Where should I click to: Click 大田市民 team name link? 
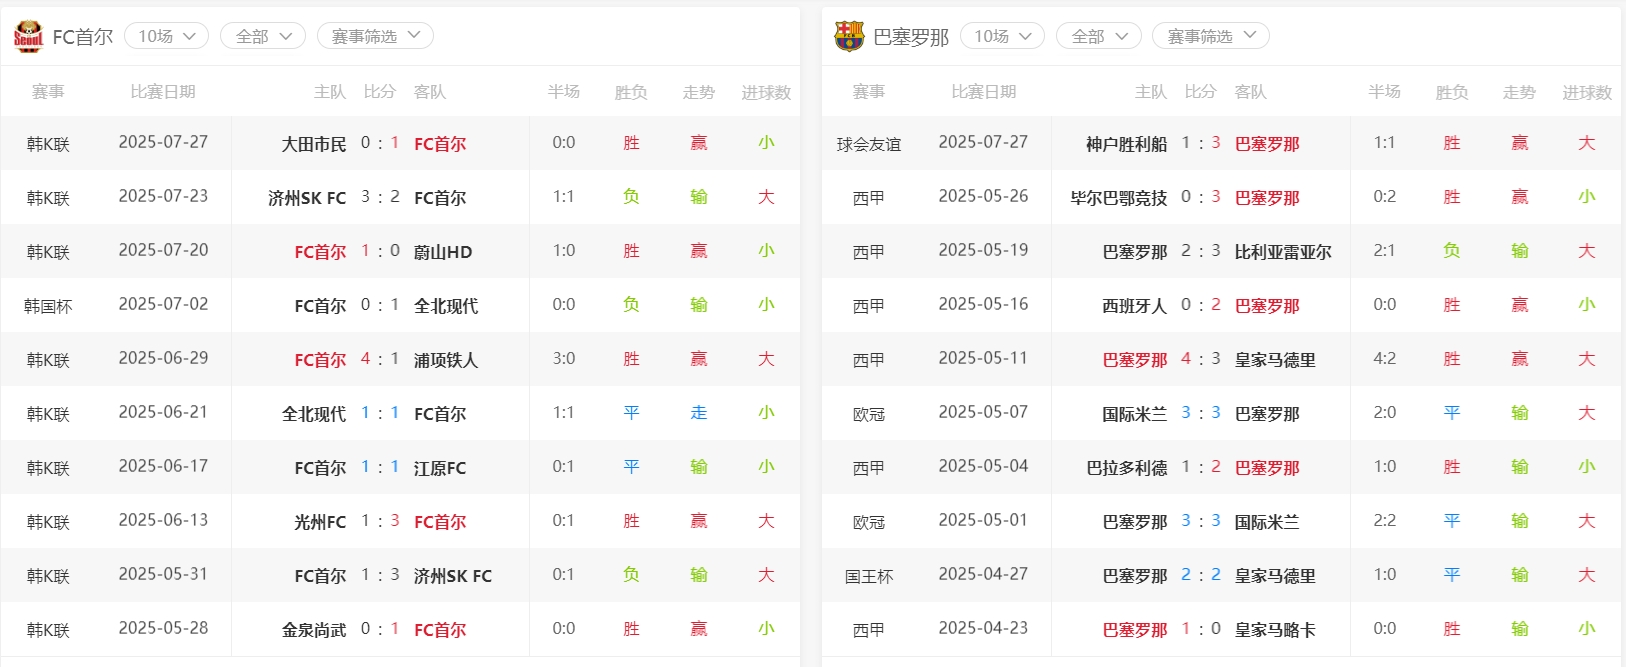pyautogui.click(x=313, y=144)
